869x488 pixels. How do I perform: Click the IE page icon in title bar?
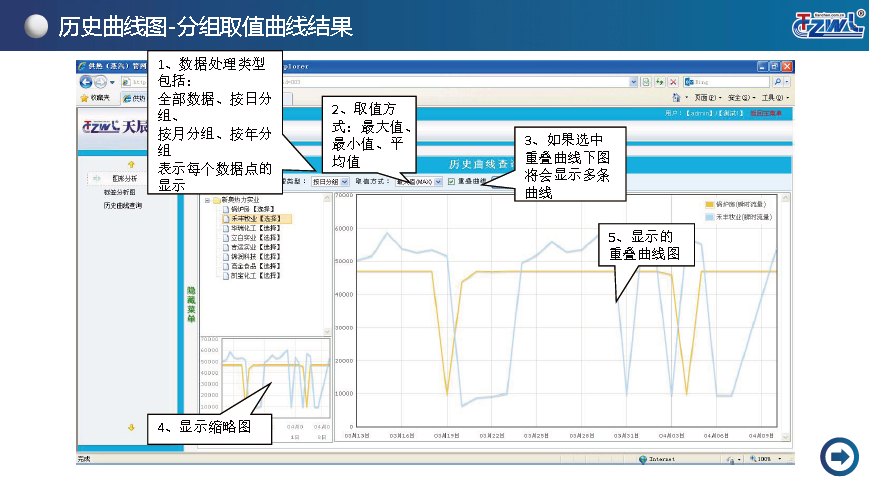point(82,66)
